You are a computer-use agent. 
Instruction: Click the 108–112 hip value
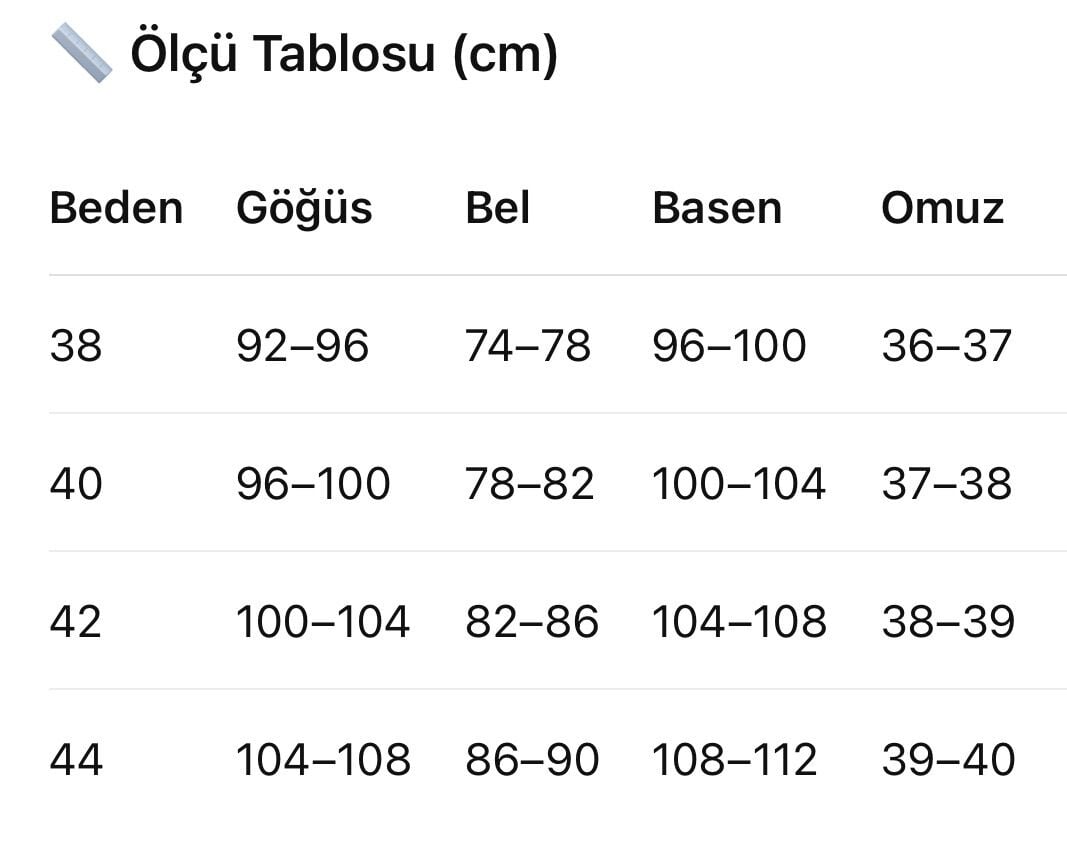(x=734, y=760)
